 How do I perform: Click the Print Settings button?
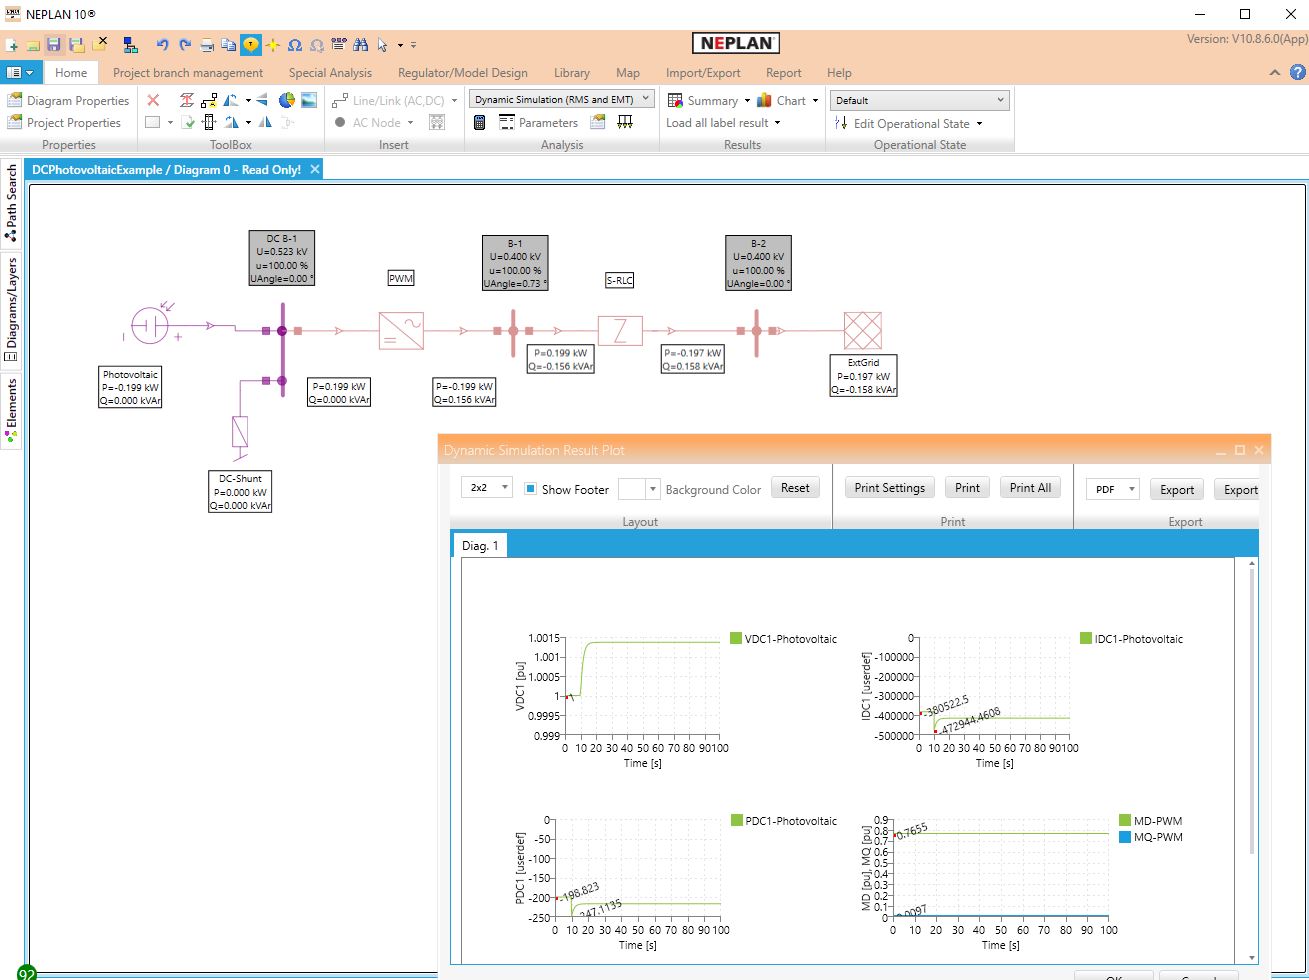(x=889, y=488)
